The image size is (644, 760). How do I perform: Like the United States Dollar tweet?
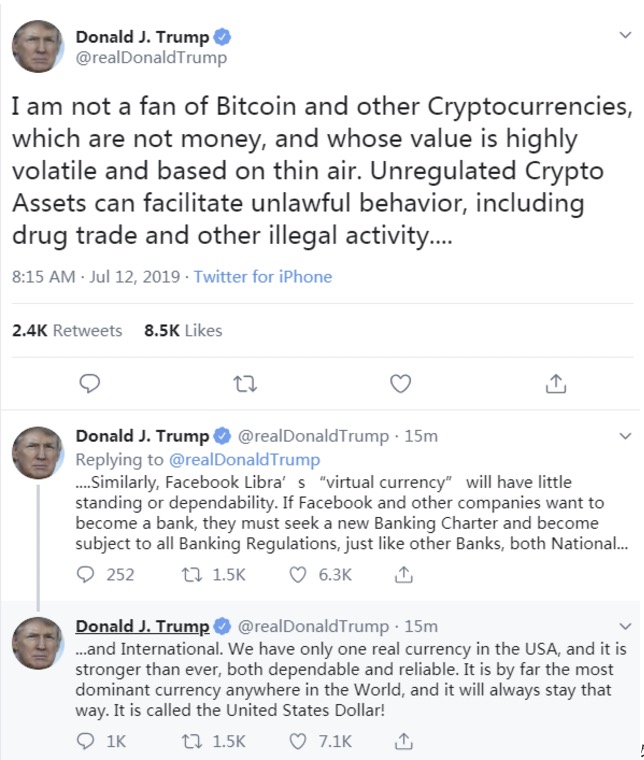(298, 741)
